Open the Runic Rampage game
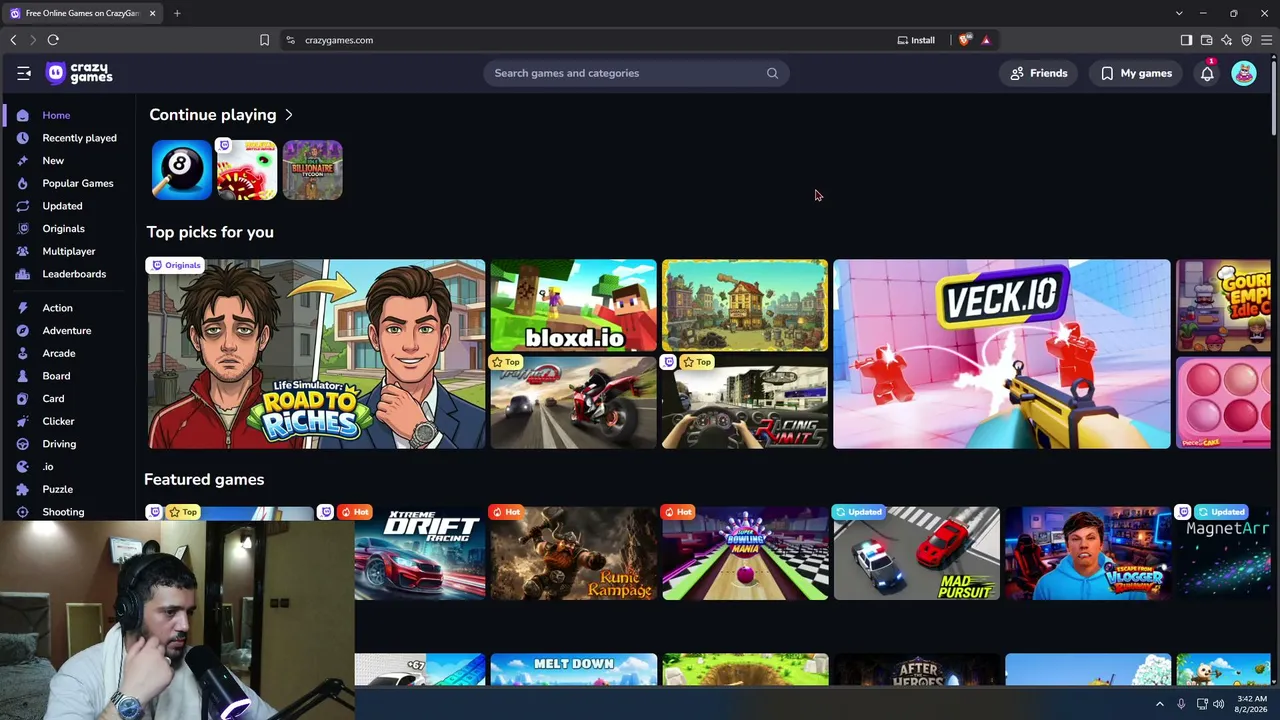Viewport: 1280px width, 720px height. pyautogui.click(x=573, y=553)
